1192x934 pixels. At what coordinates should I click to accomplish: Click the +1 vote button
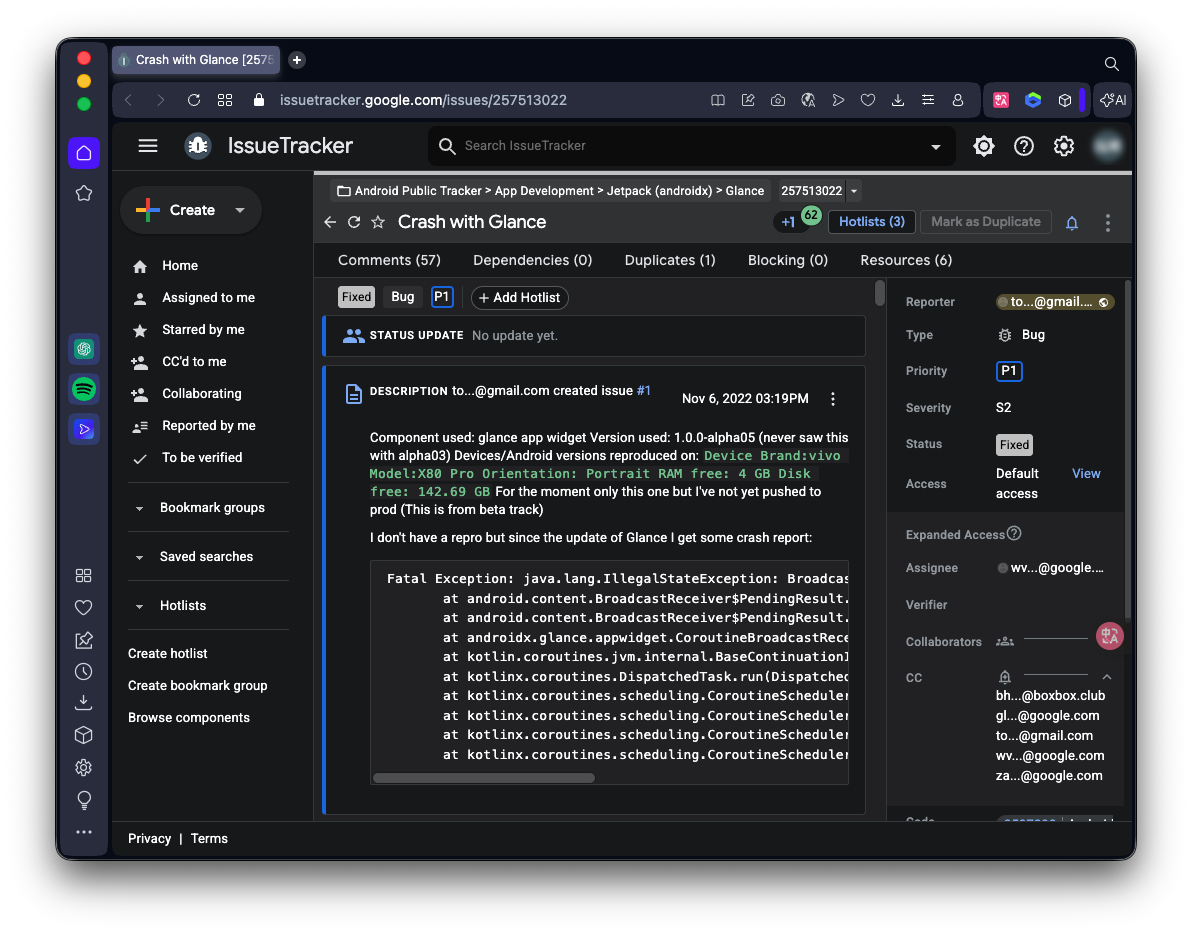pyautogui.click(x=788, y=222)
